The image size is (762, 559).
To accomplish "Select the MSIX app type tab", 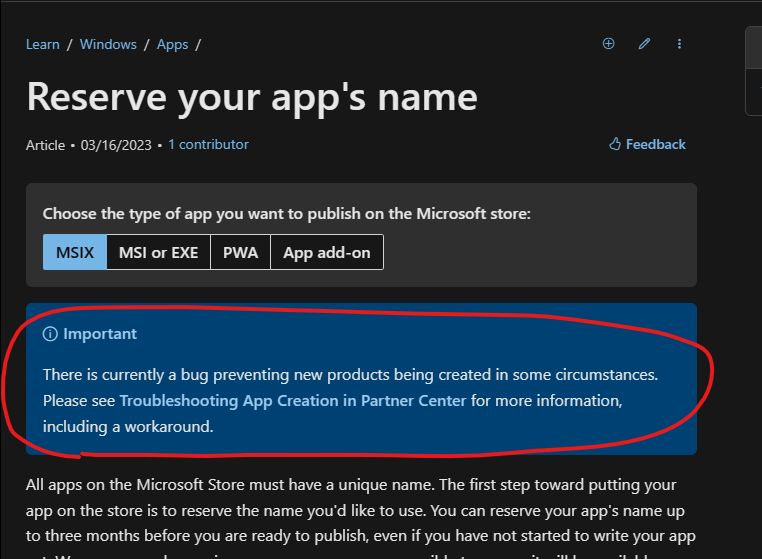I will pyautogui.click(x=75, y=252).
